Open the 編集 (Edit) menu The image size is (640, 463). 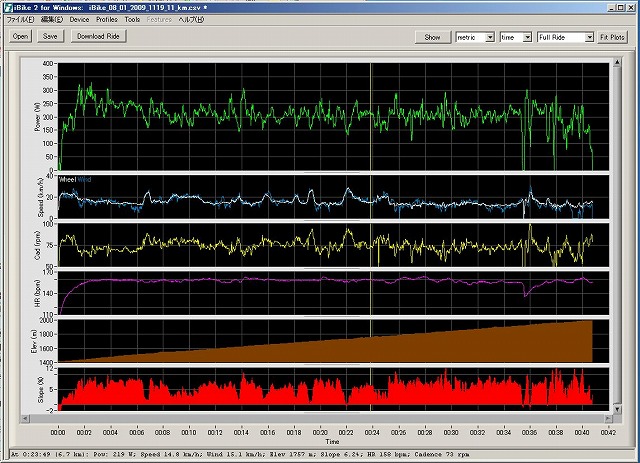coord(50,19)
